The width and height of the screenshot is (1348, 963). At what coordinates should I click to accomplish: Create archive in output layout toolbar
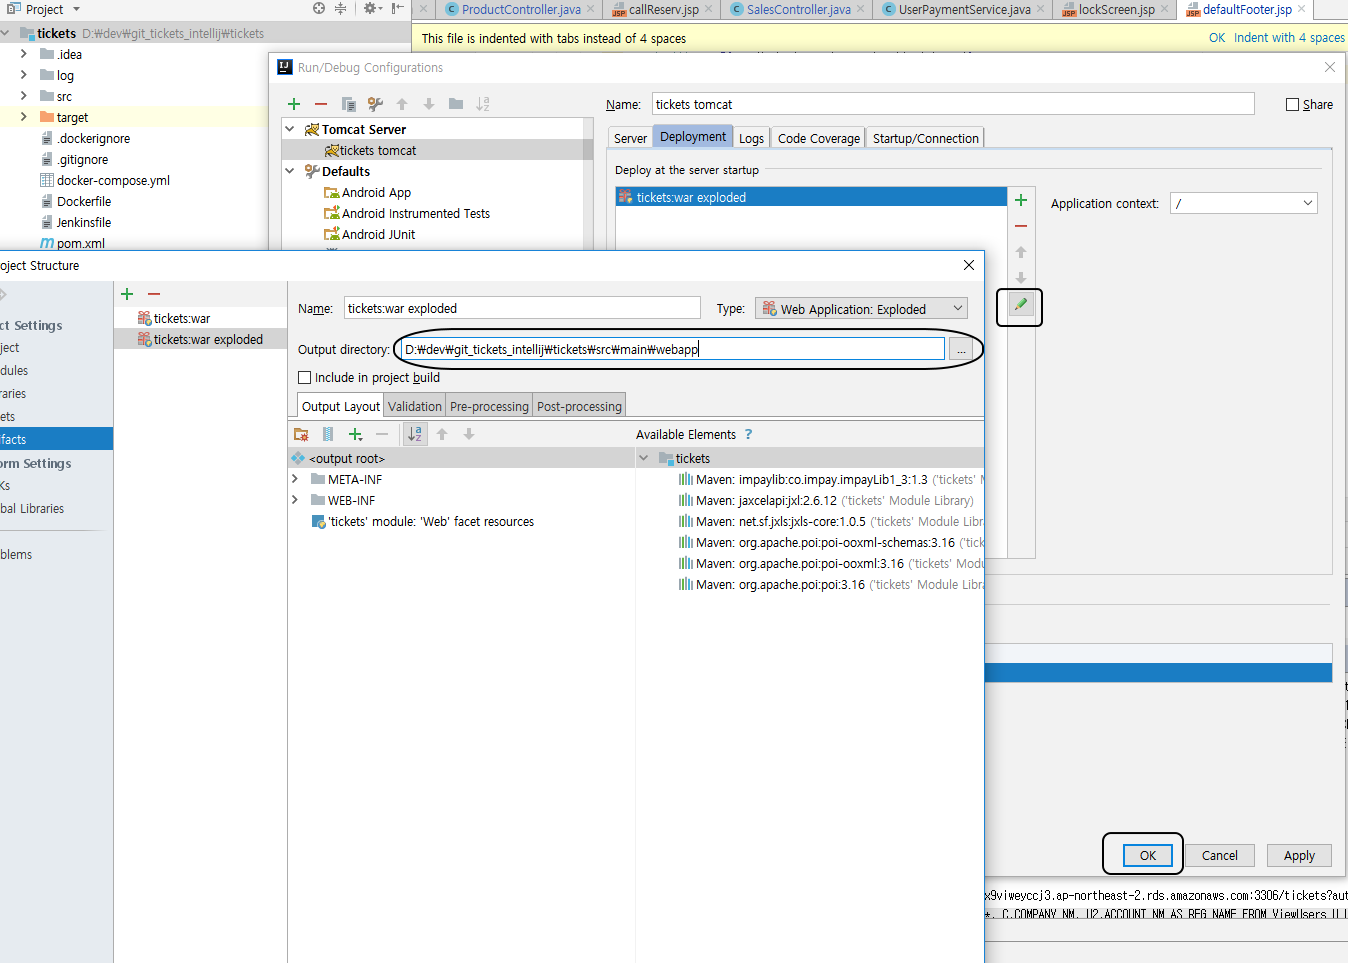[x=328, y=434]
